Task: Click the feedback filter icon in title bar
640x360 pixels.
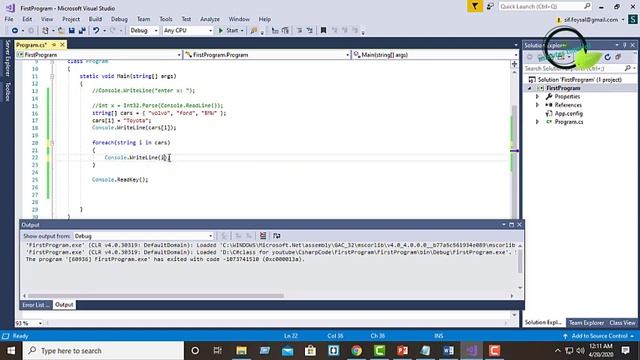Action: point(475,7)
